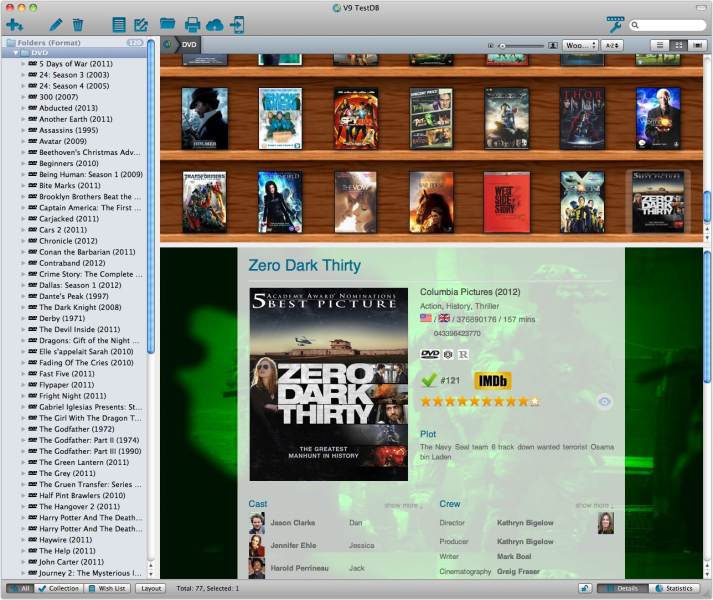Click show more link for Crew

tap(594, 505)
